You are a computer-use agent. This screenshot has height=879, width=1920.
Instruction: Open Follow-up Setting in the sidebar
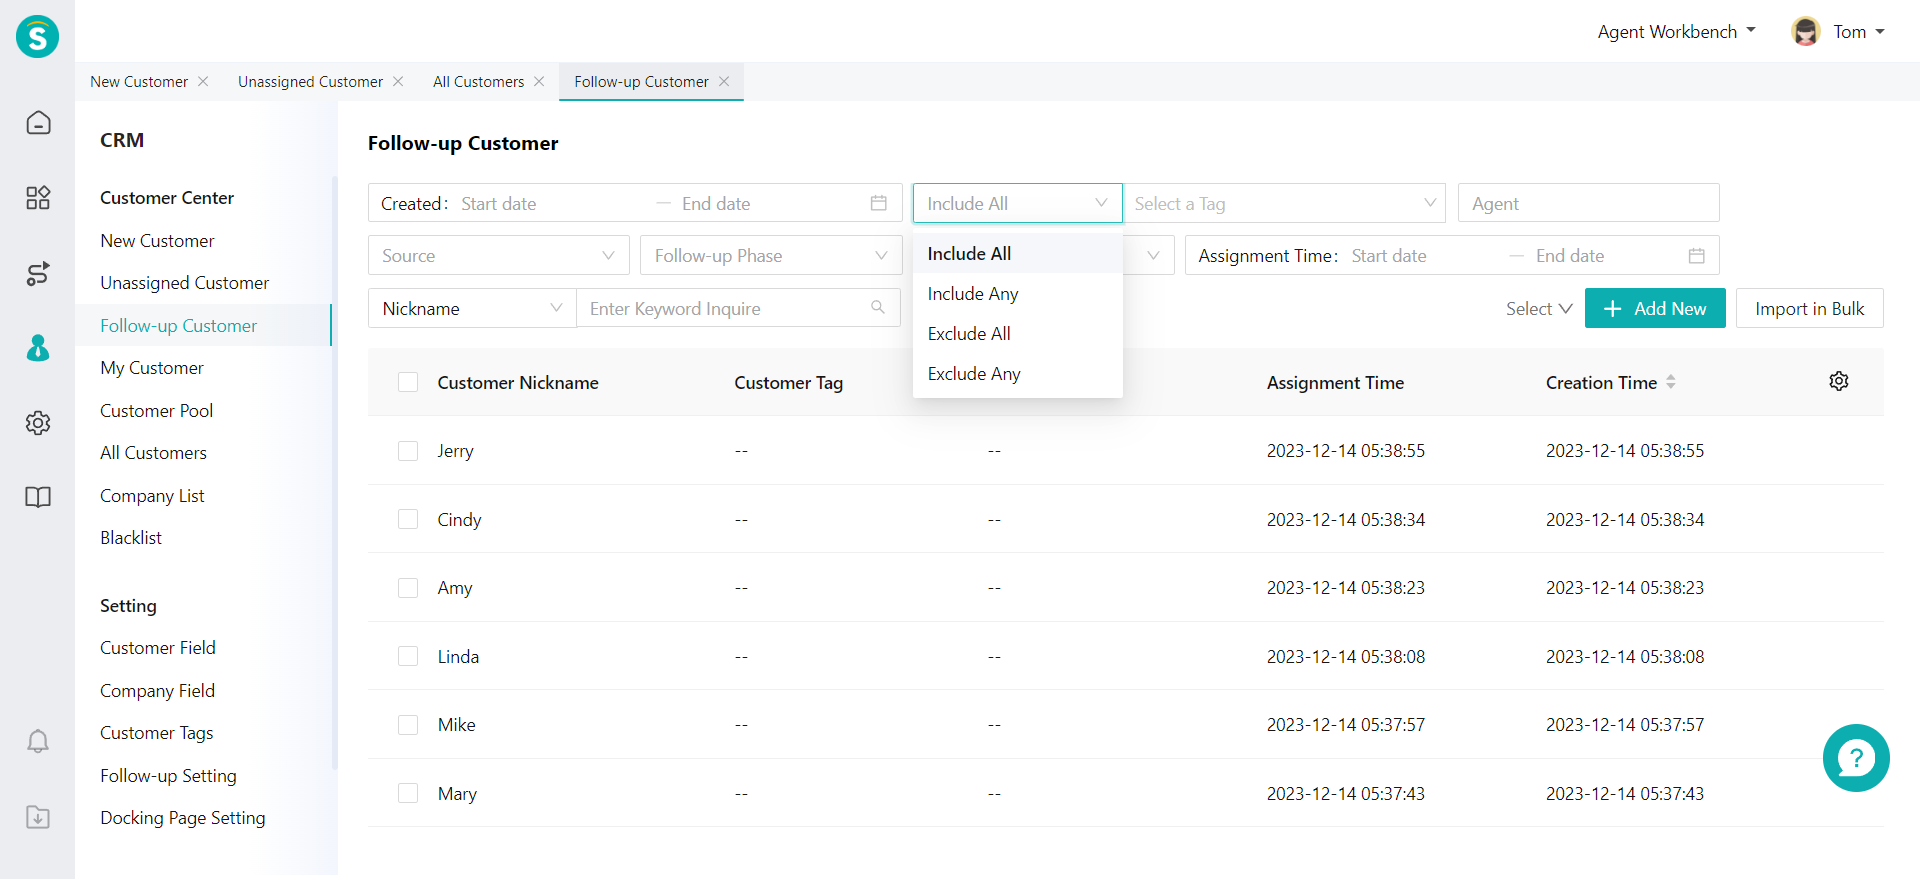pyautogui.click(x=168, y=776)
